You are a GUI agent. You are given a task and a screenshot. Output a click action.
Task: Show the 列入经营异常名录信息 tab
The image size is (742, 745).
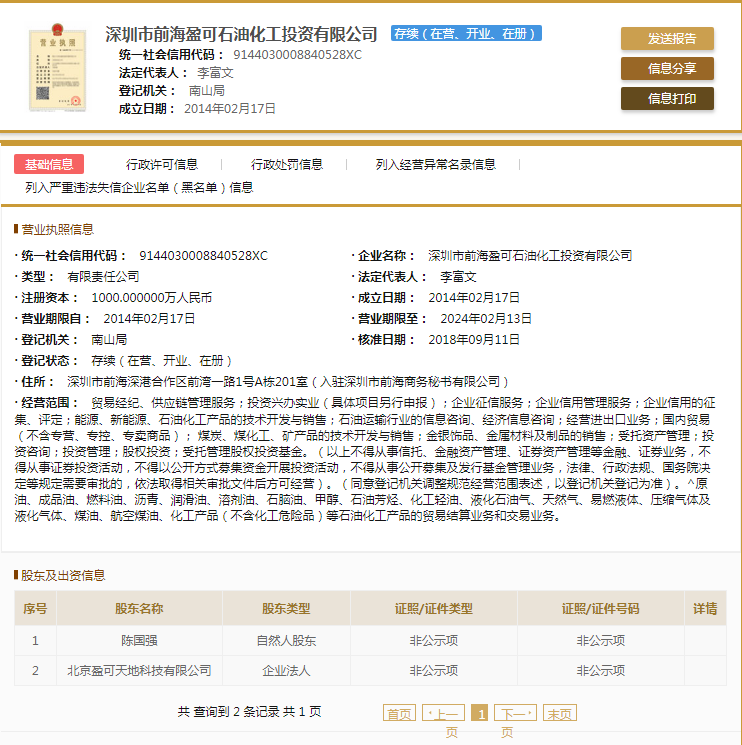[x=435, y=164]
